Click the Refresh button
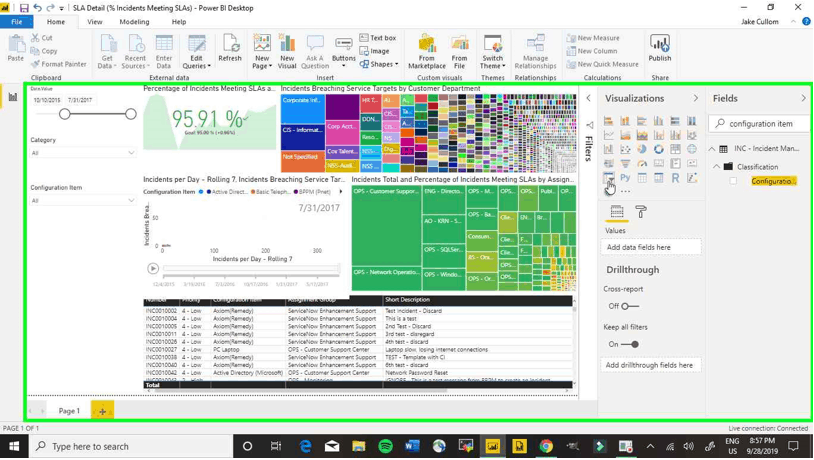The height and width of the screenshot is (460, 814). point(230,49)
